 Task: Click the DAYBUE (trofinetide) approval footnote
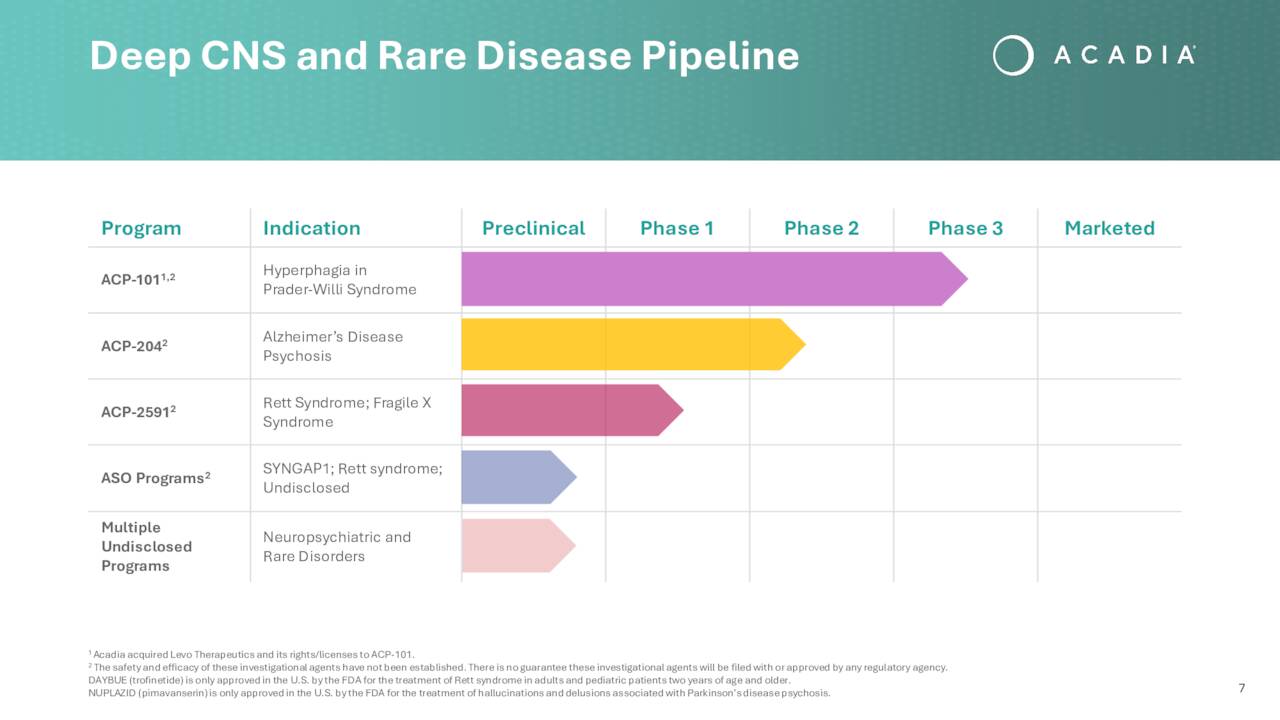(439, 680)
